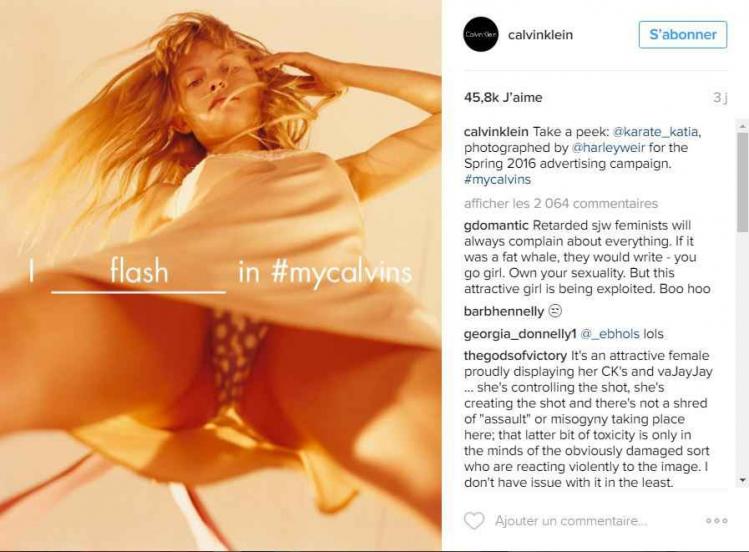This screenshot has width=749, height=552.
Task: Click the @_ebhols mention link
Action: click(610, 334)
